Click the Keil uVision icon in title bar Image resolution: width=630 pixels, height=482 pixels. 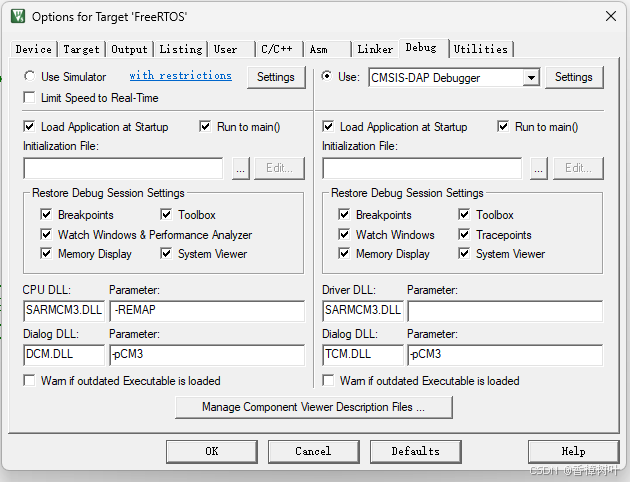point(18,16)
